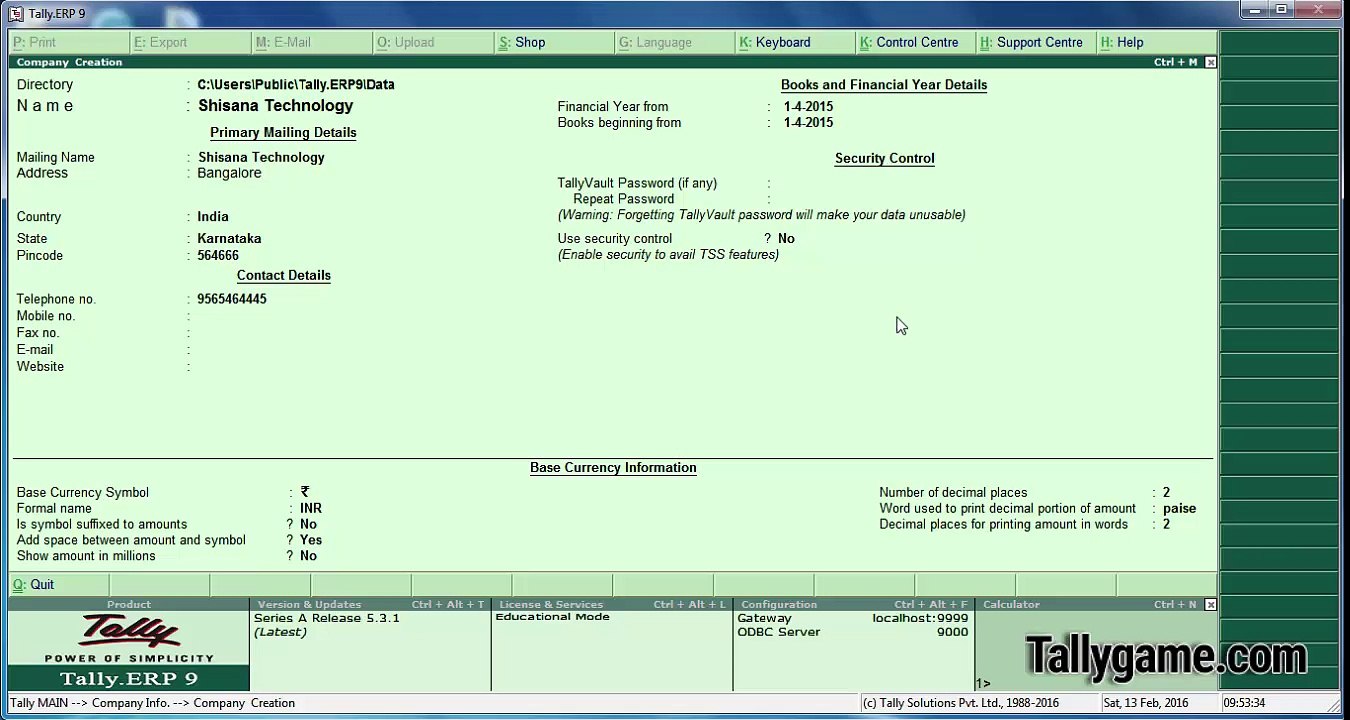Screen dimensions: 1350x720
Task: Click the Base Currency Symbol rupee sign
Action: click(305, 492)
